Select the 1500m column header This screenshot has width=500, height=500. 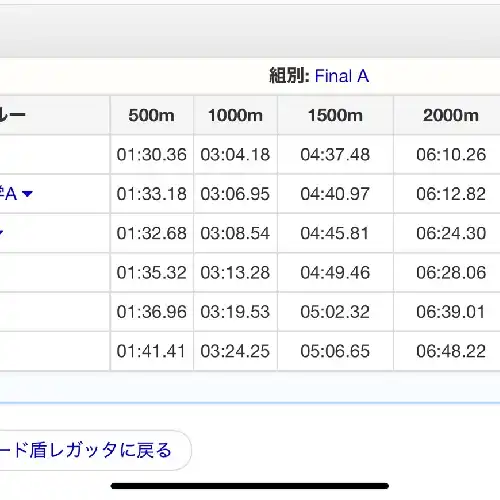coord(335,115)
